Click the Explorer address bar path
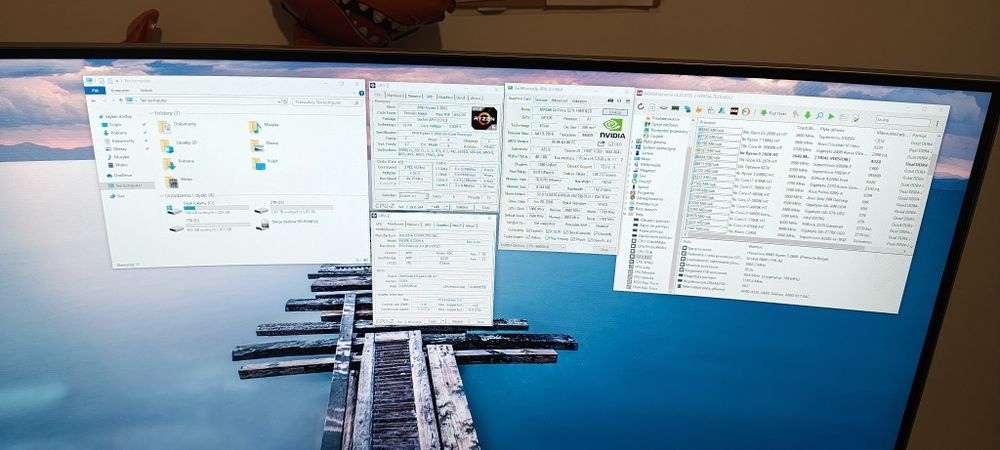This screenshot has height=450, width=1000. (x=152, y=100)
